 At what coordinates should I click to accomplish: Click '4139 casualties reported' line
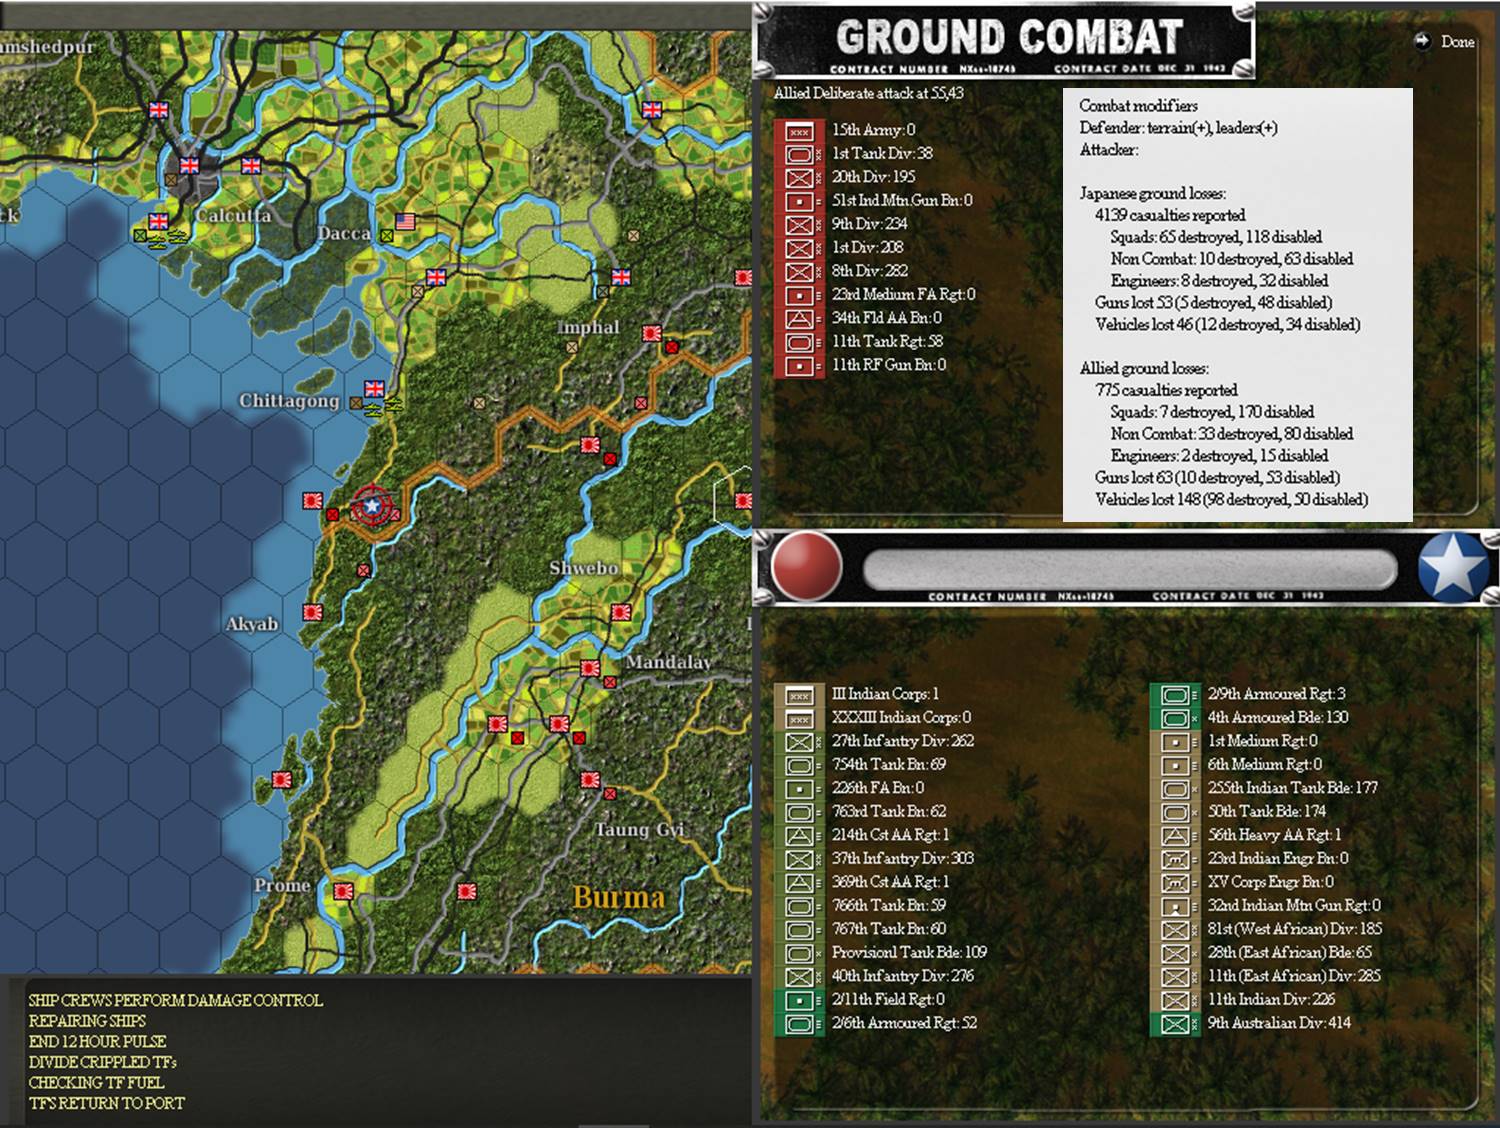point(1170,215)
